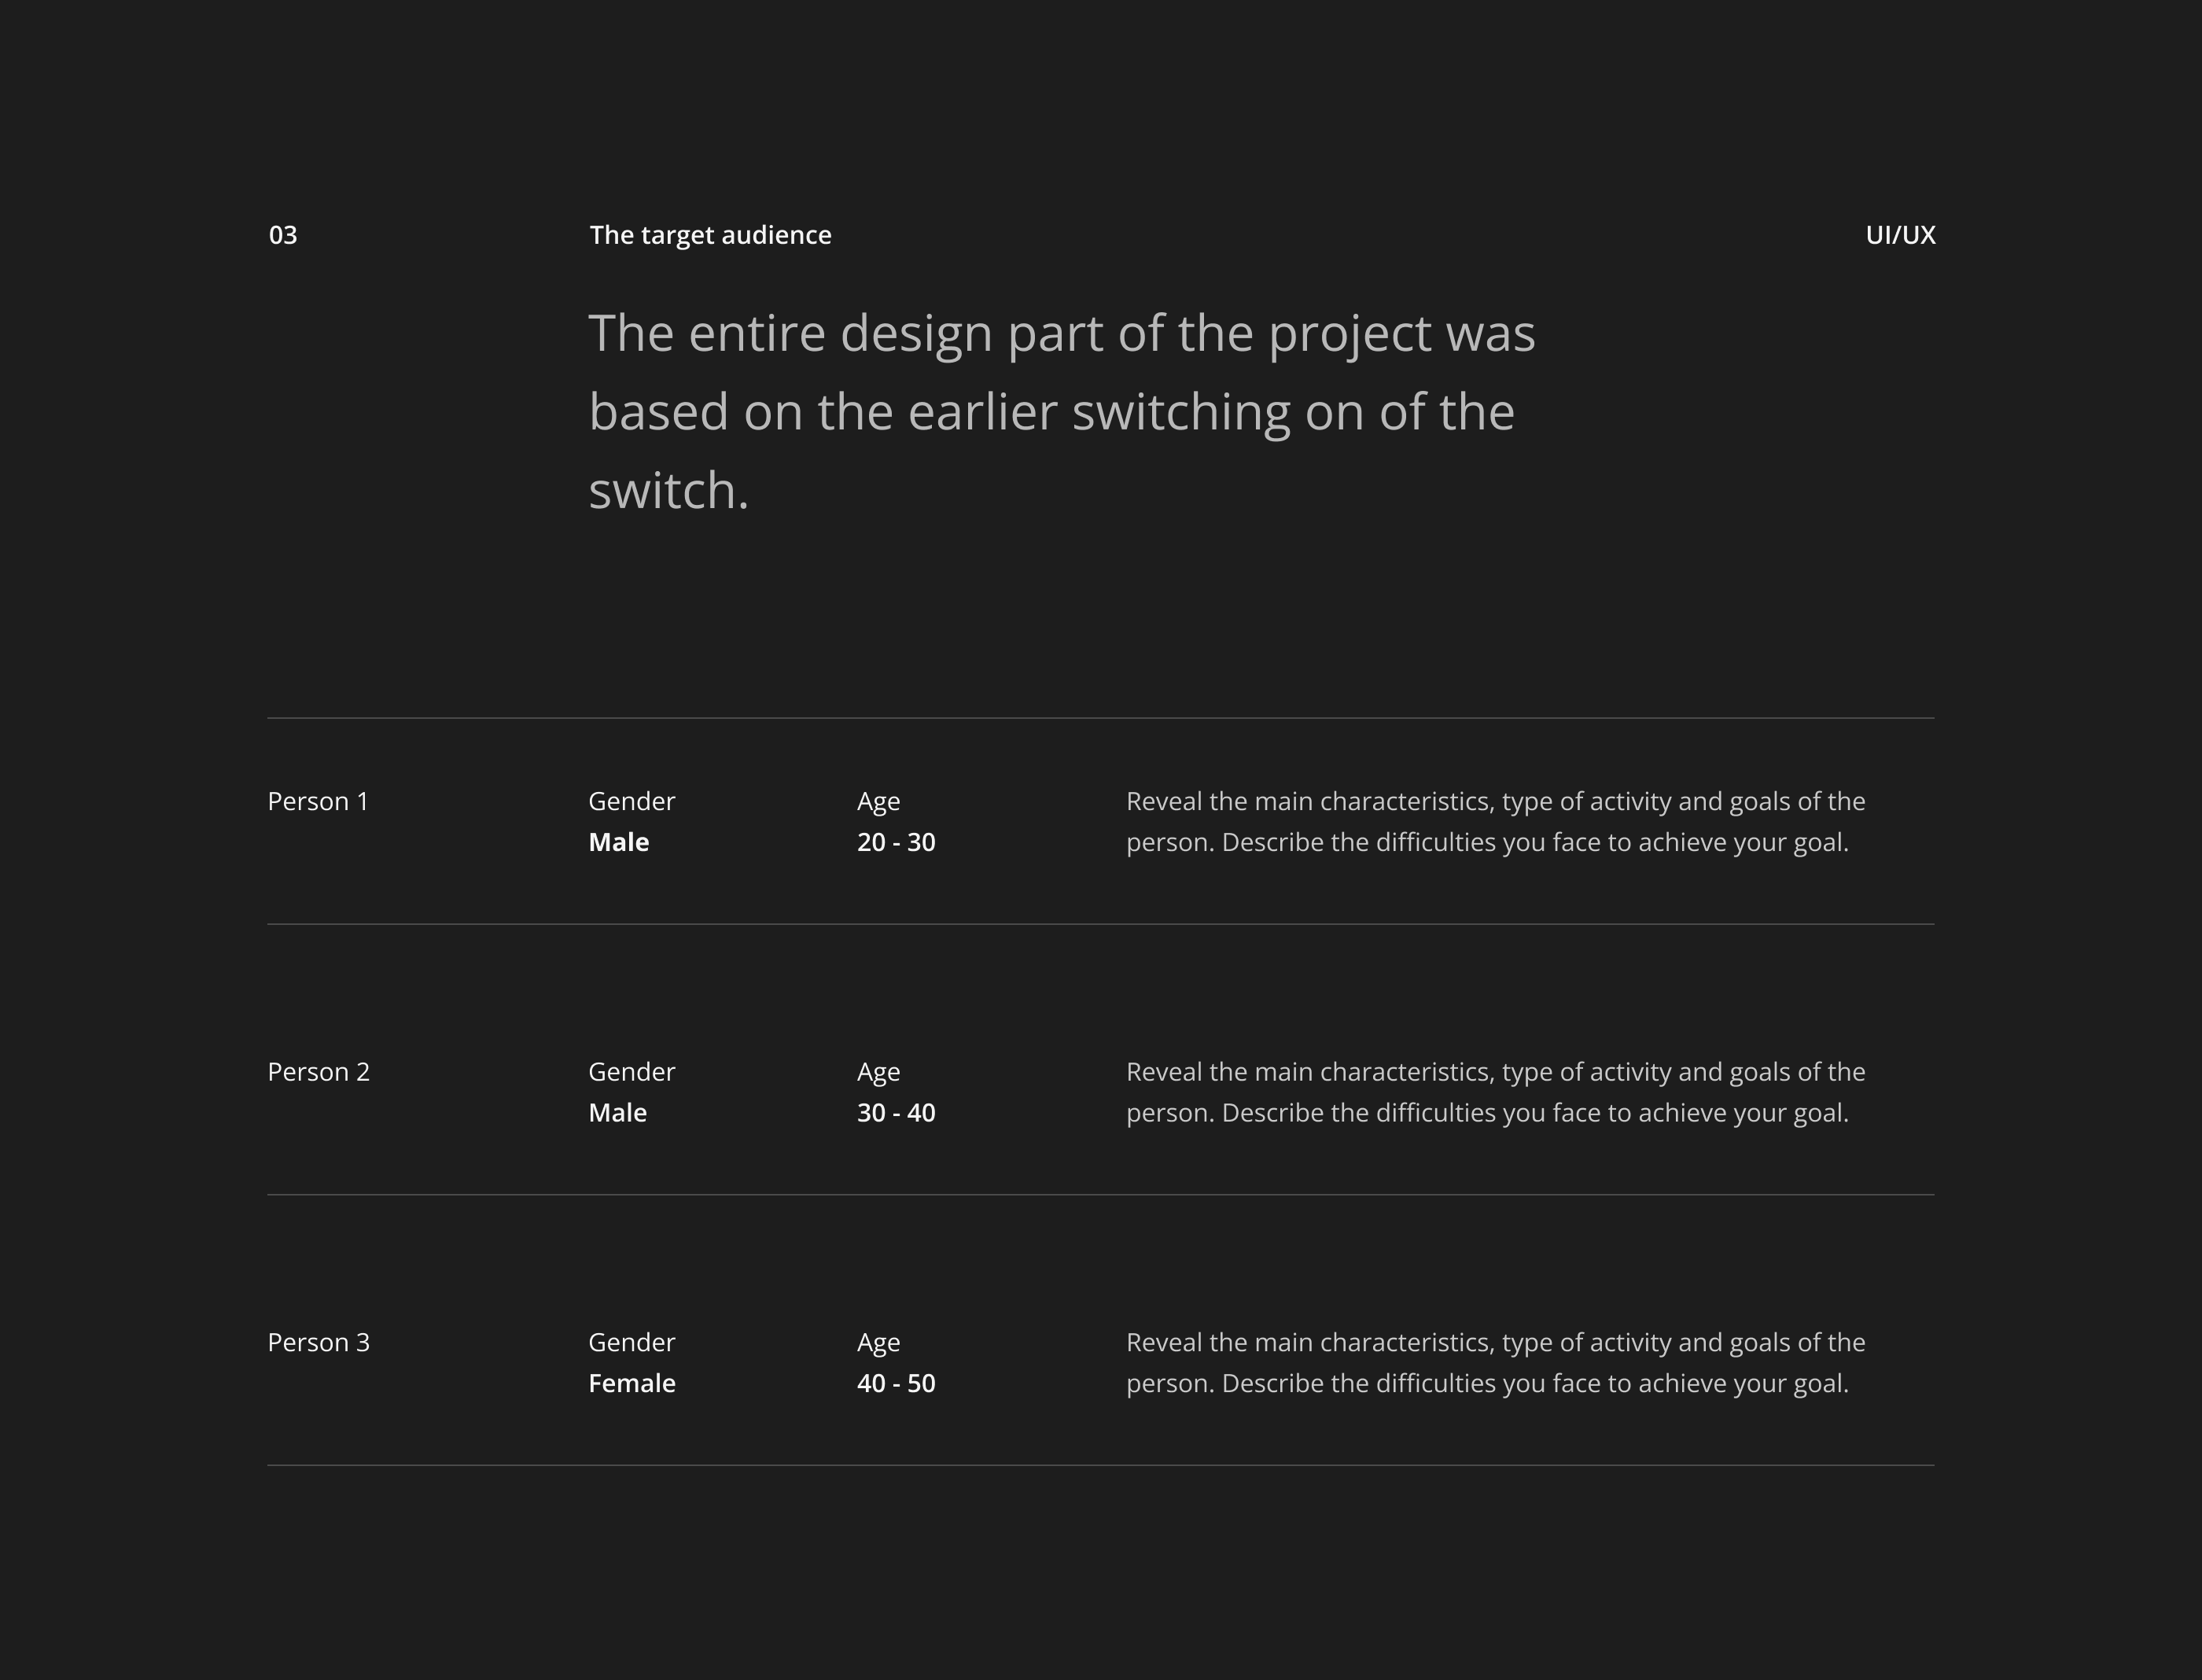
Task: Click Person 1's description text
Action: click(1494, 822)
